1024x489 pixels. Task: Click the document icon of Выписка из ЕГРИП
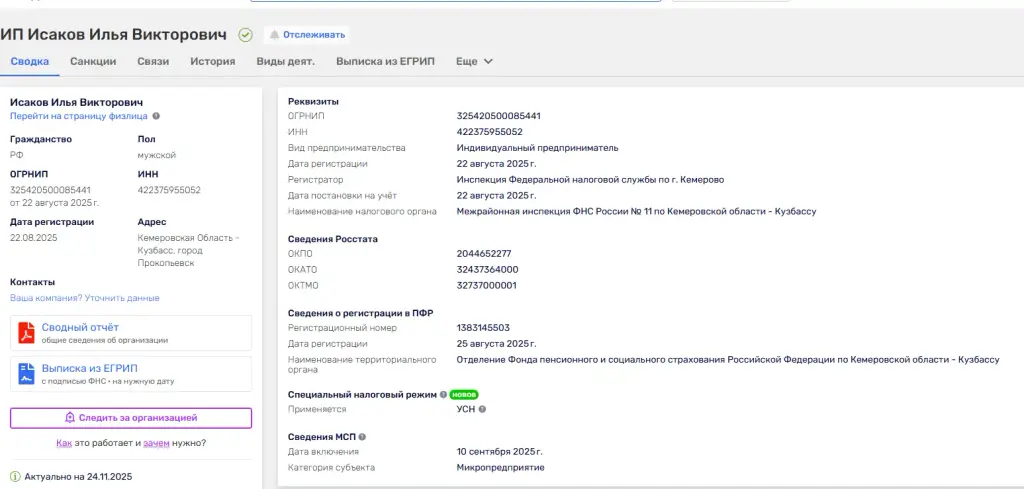point(26,374)
